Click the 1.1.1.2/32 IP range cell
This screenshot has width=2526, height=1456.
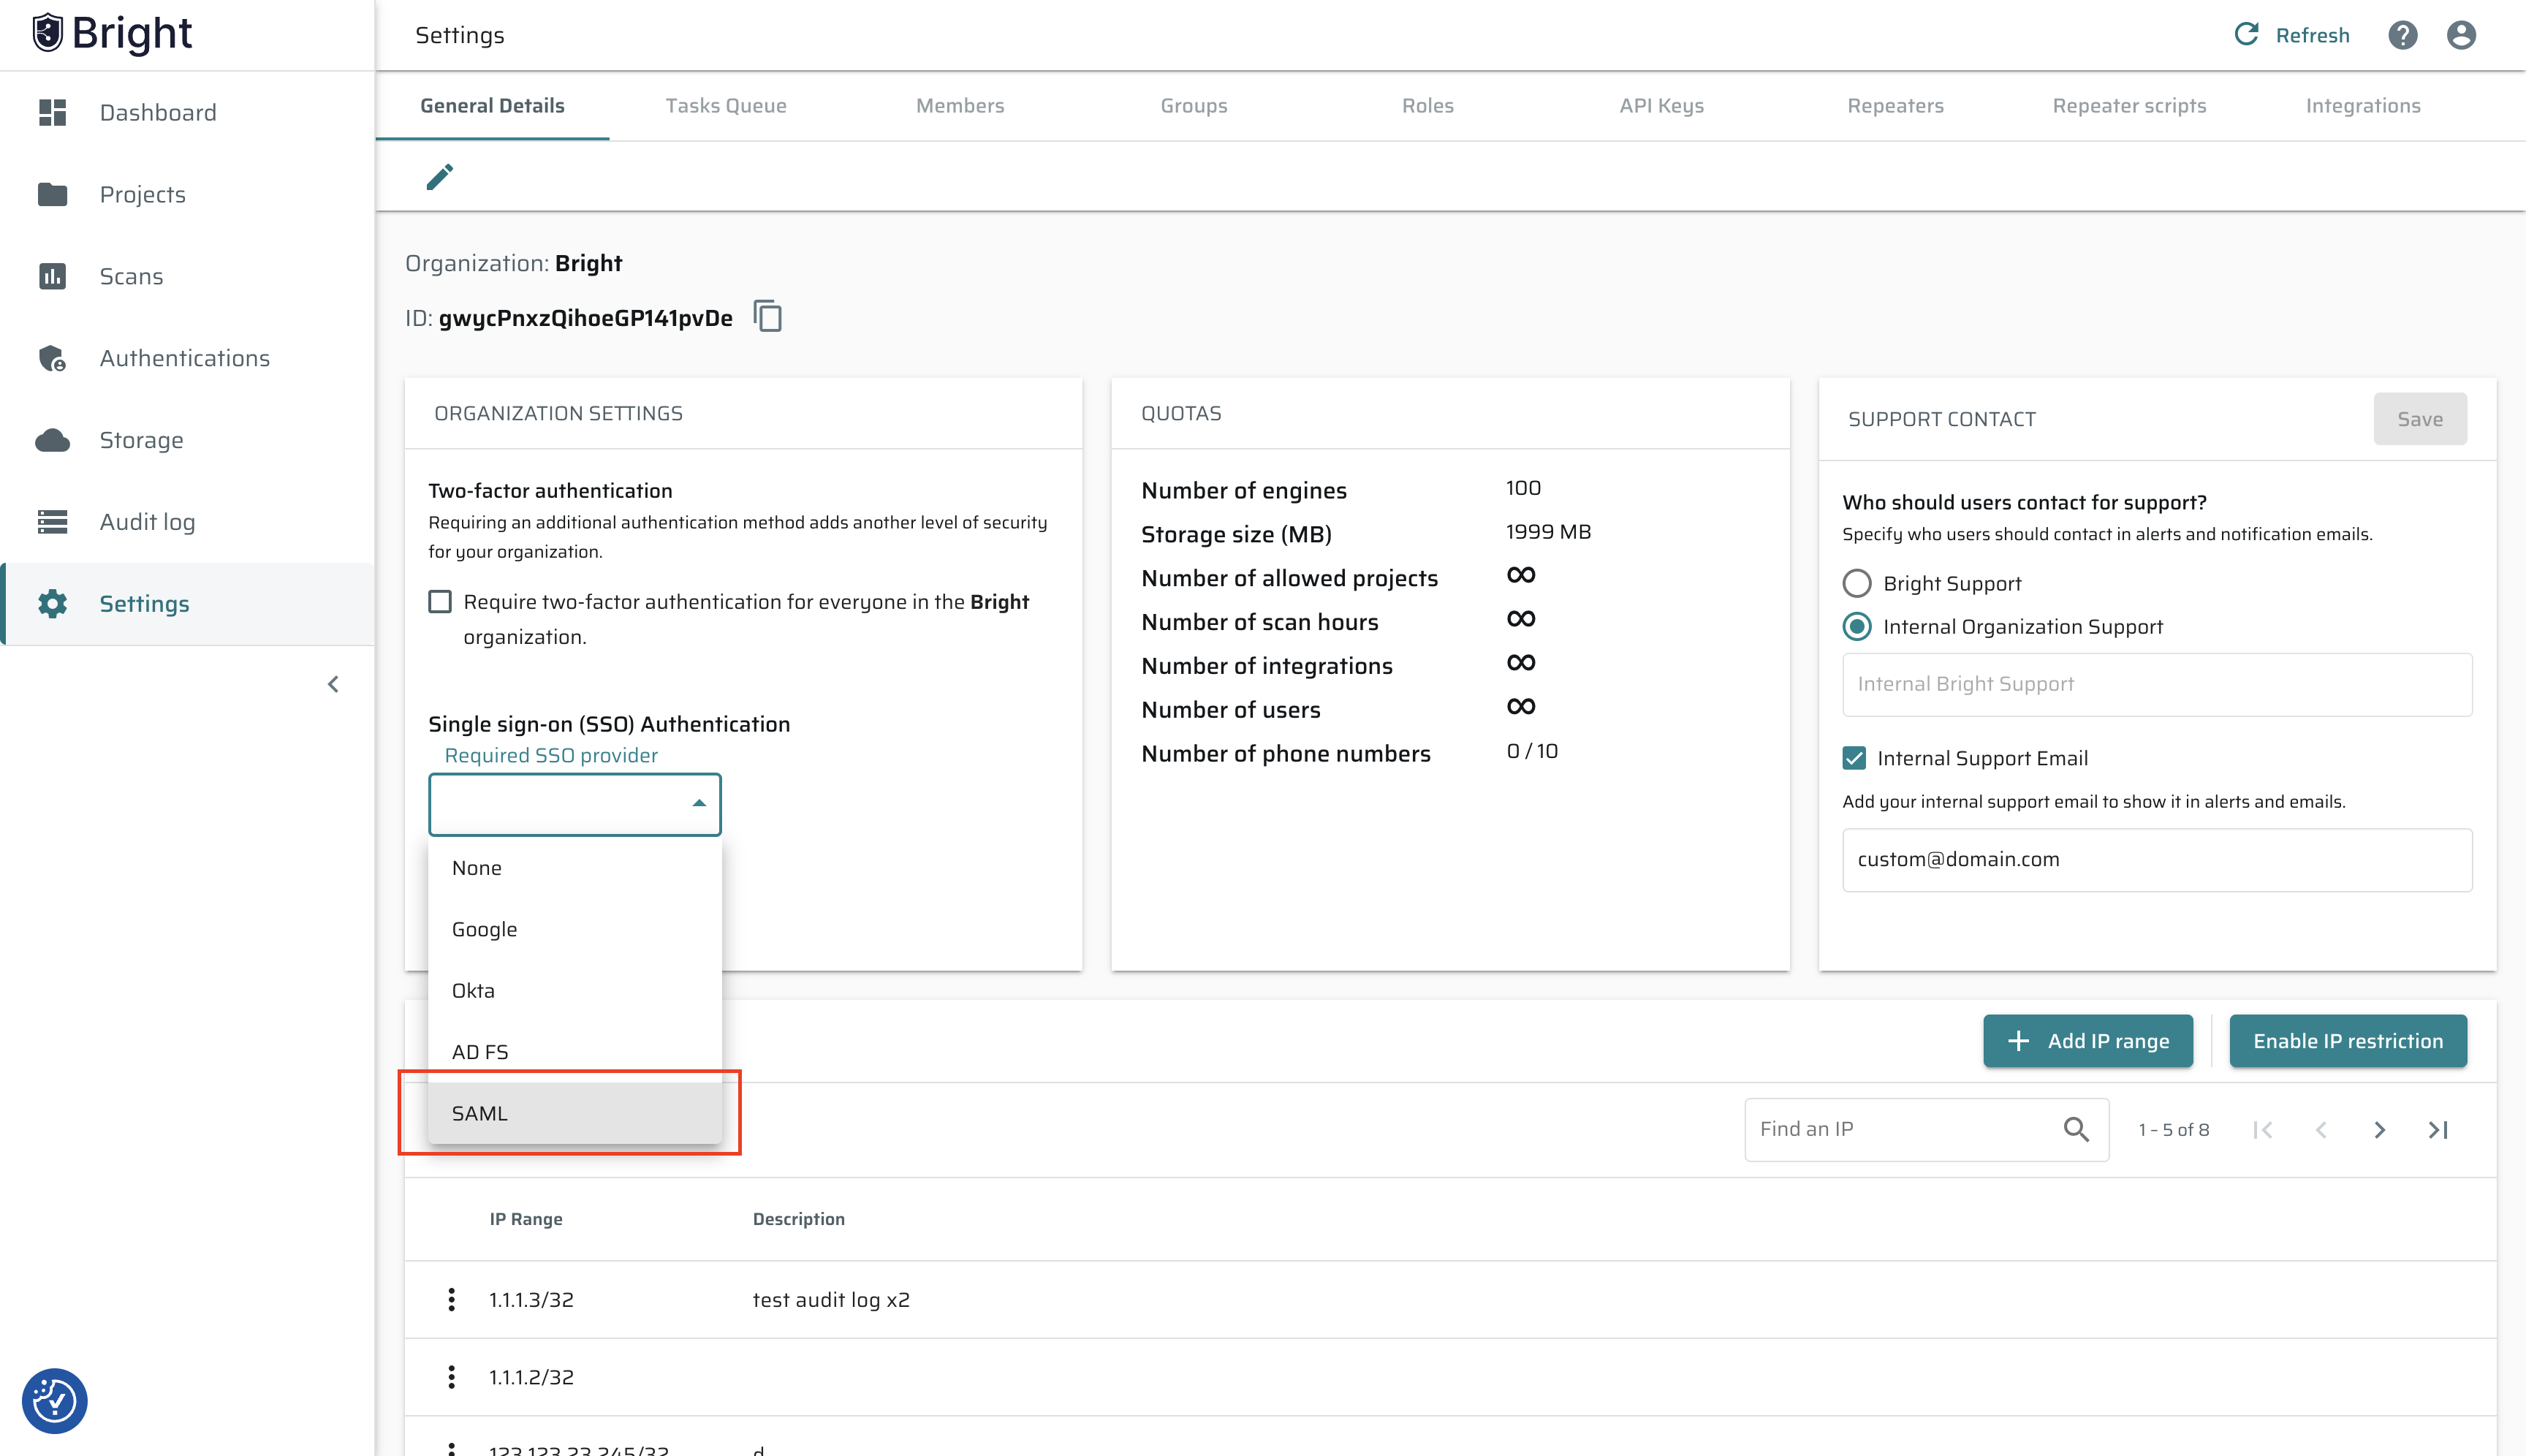(x=531, y=1378)
